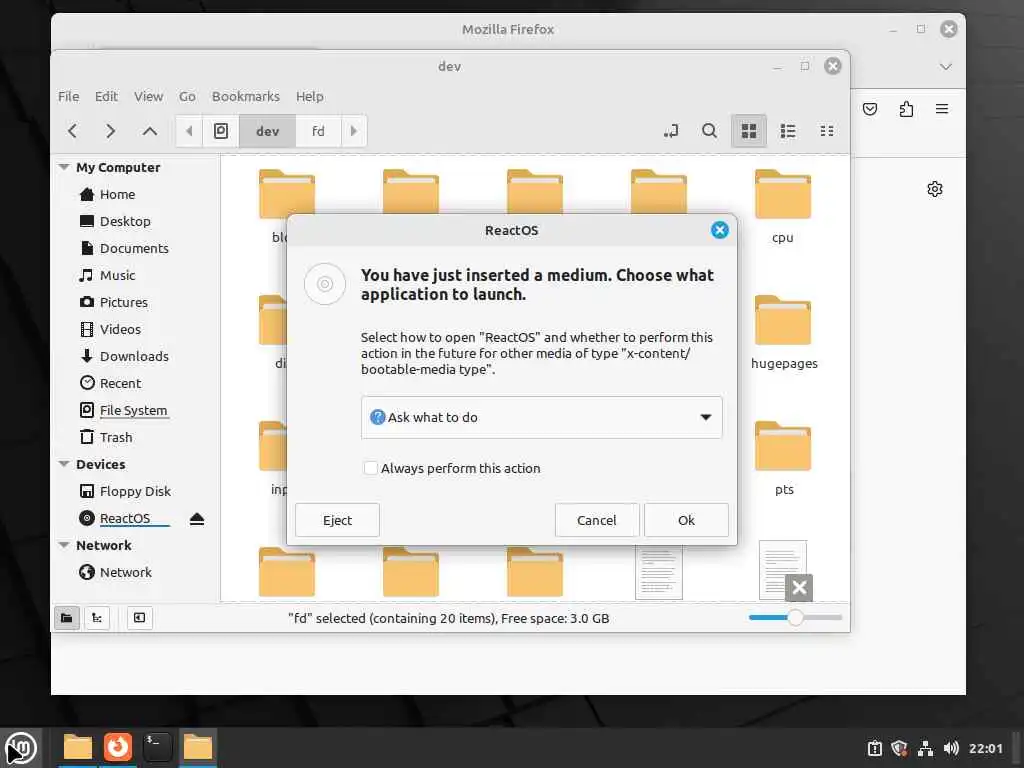Go back with the left arrow navigation button
Screen dimensions: 1024x768
pos(72,131)
